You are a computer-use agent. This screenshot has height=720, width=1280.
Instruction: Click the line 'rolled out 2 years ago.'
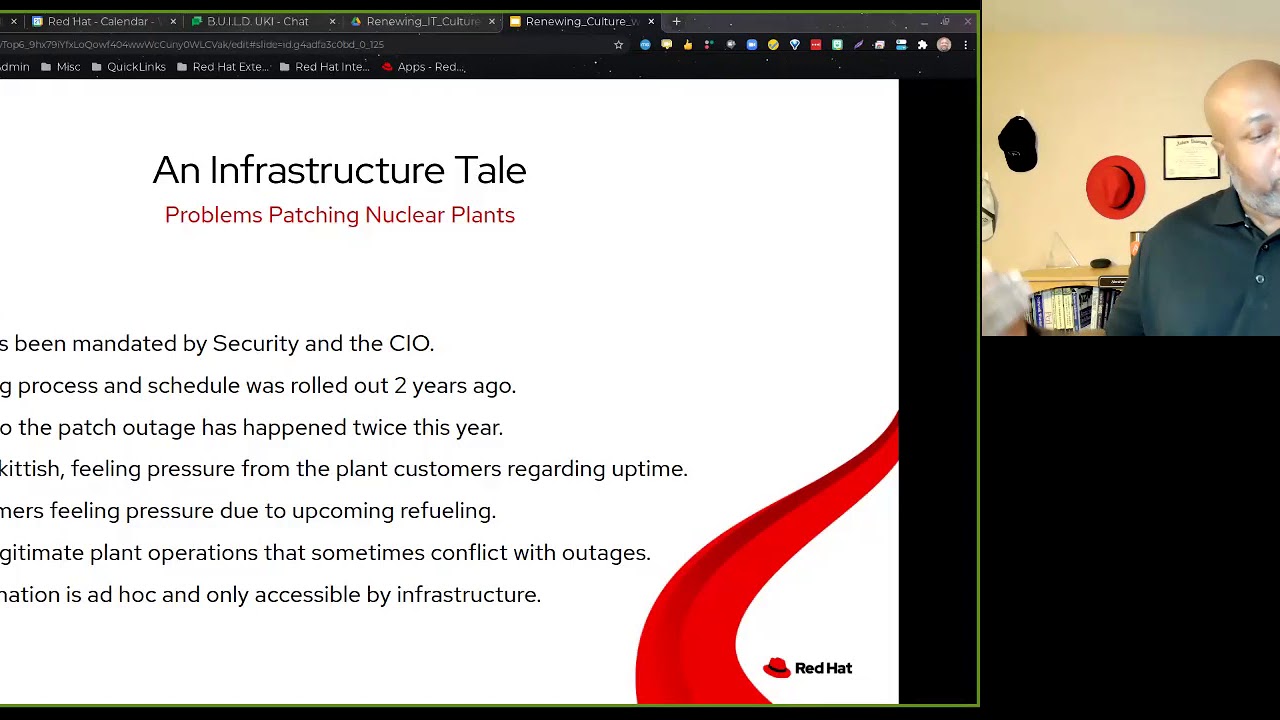click(x=403, y=385)
